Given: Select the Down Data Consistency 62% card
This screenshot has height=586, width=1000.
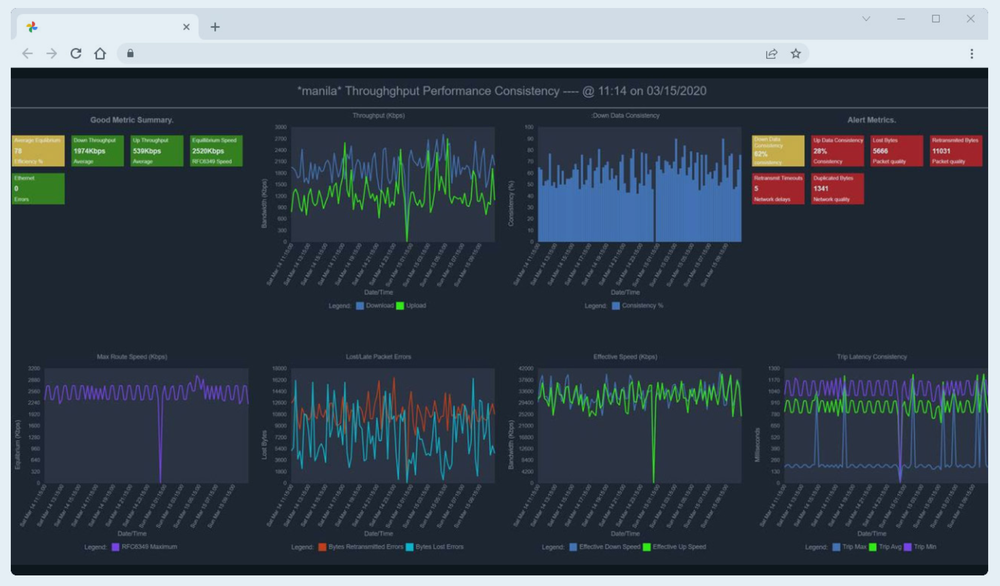Looking at the screenshot, I should pos(778,150).
